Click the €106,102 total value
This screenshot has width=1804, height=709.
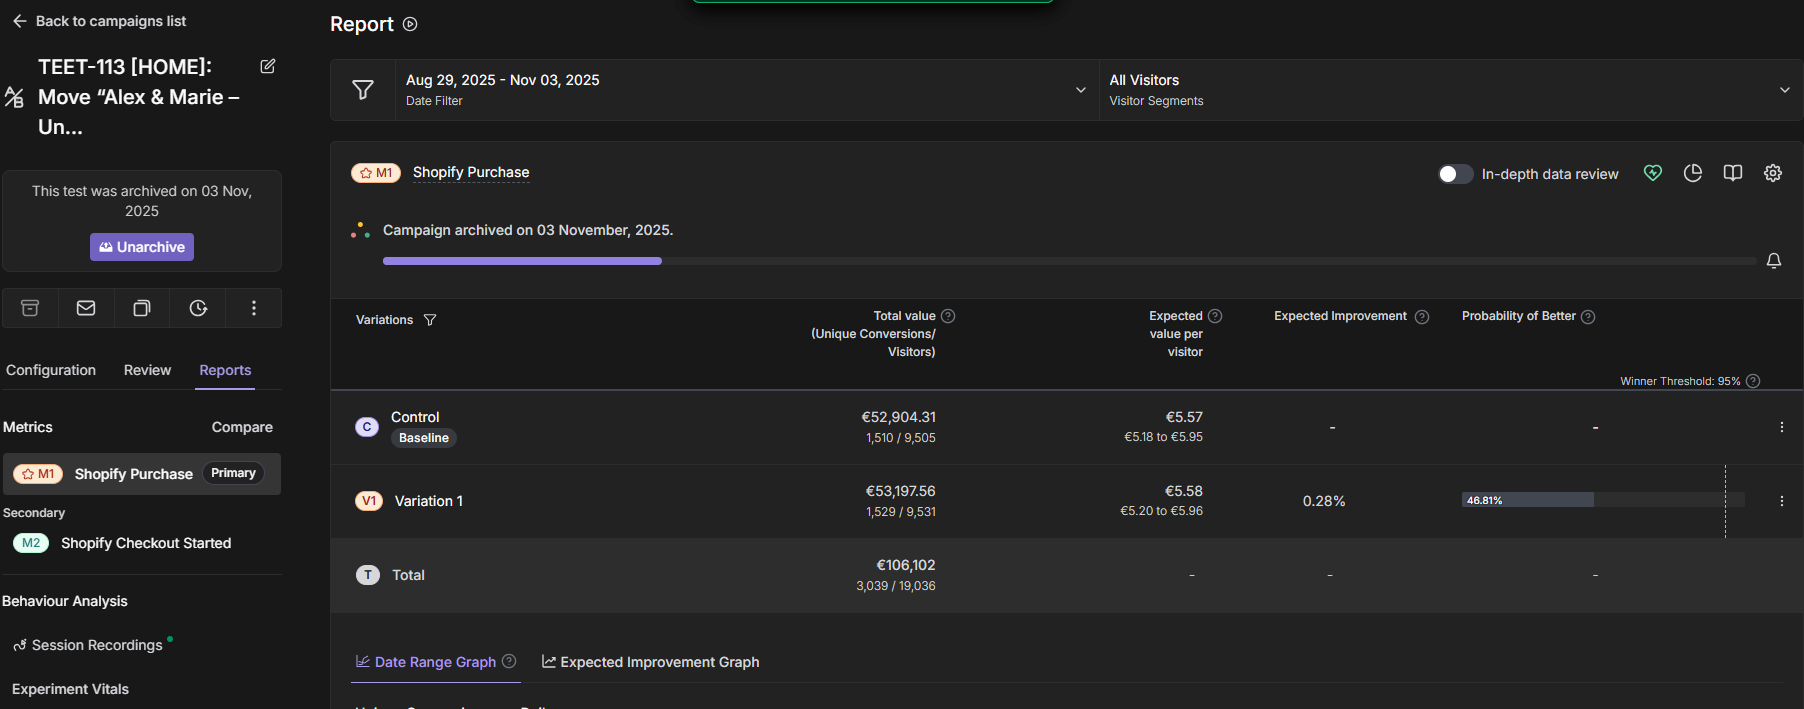[906, 565]
